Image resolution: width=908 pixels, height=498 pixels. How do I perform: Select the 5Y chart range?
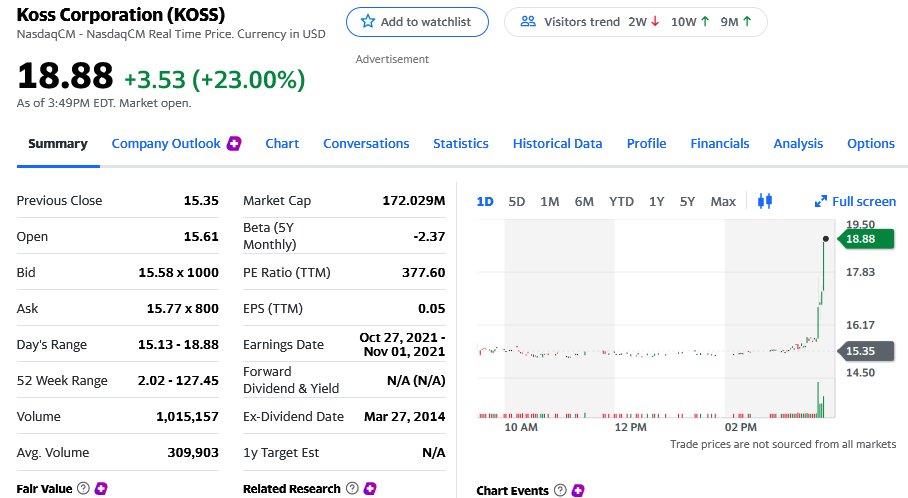click(687, 202)
